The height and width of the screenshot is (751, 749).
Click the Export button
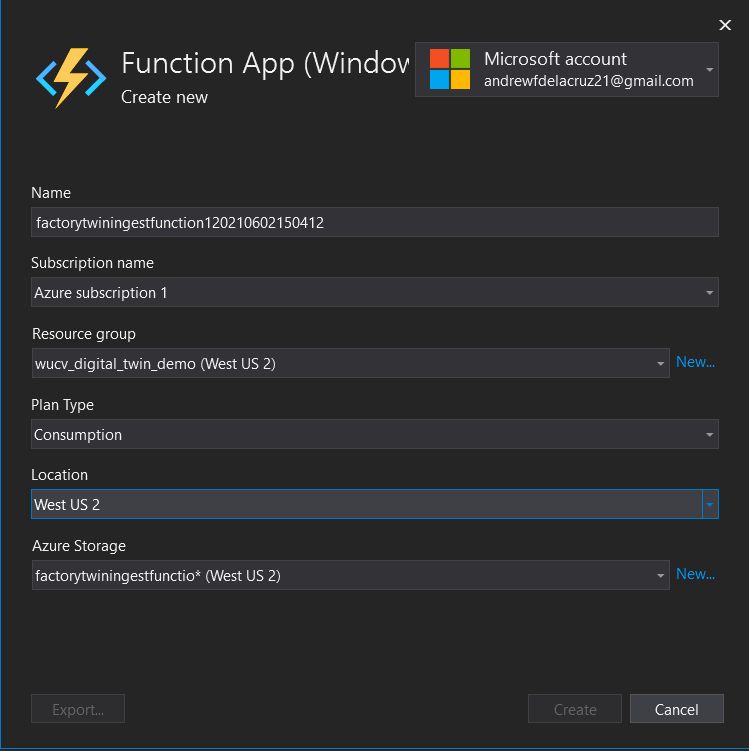(x=78, y=709)
